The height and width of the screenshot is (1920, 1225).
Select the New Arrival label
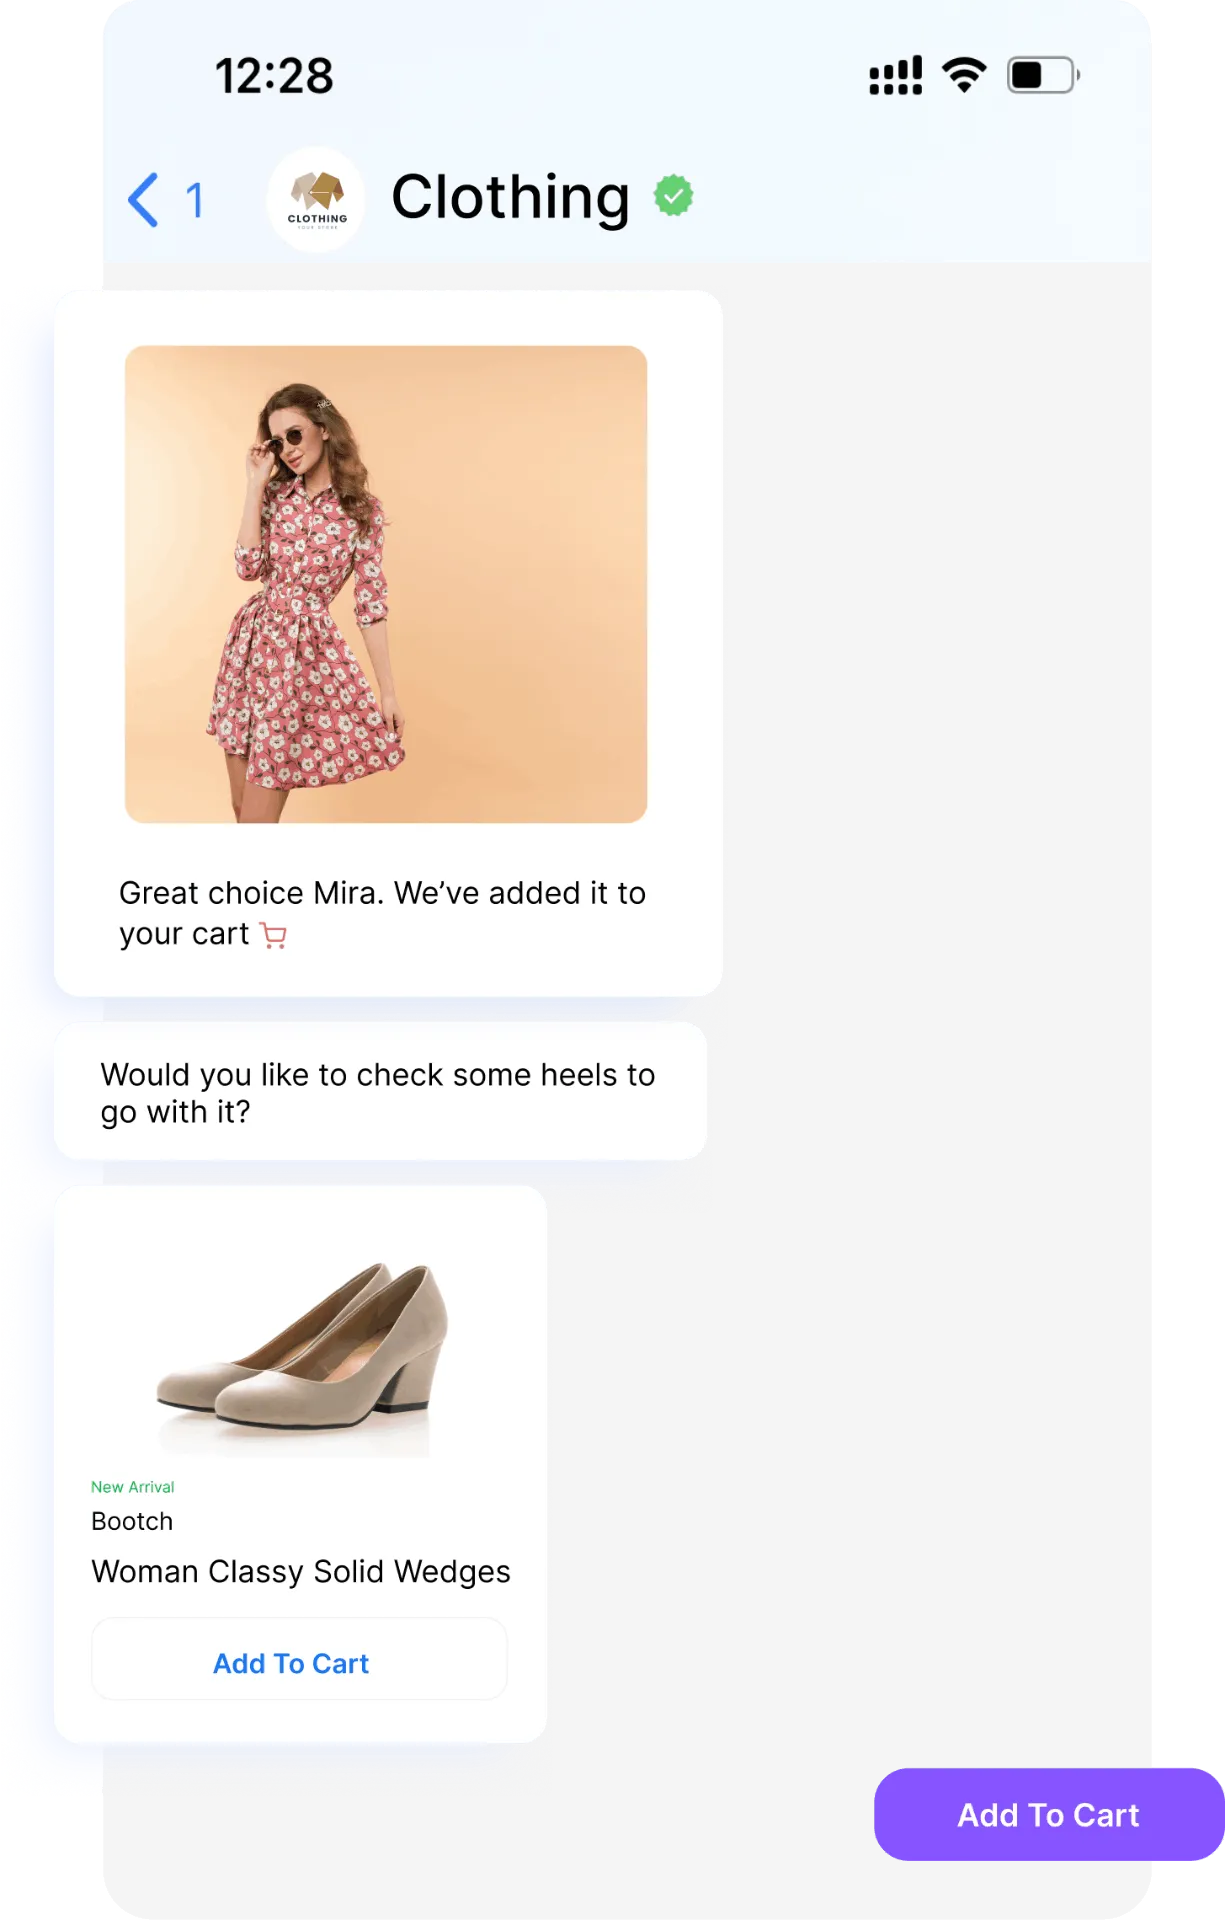tap(132, 1487)
